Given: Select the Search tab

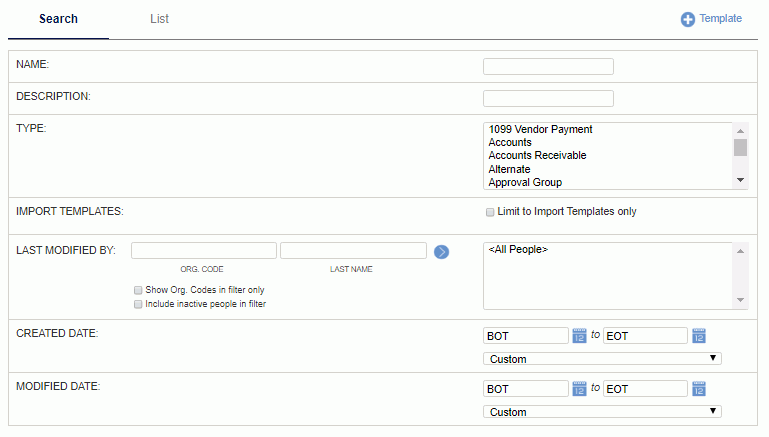Looking at the screenshot, I should (58, 19).
